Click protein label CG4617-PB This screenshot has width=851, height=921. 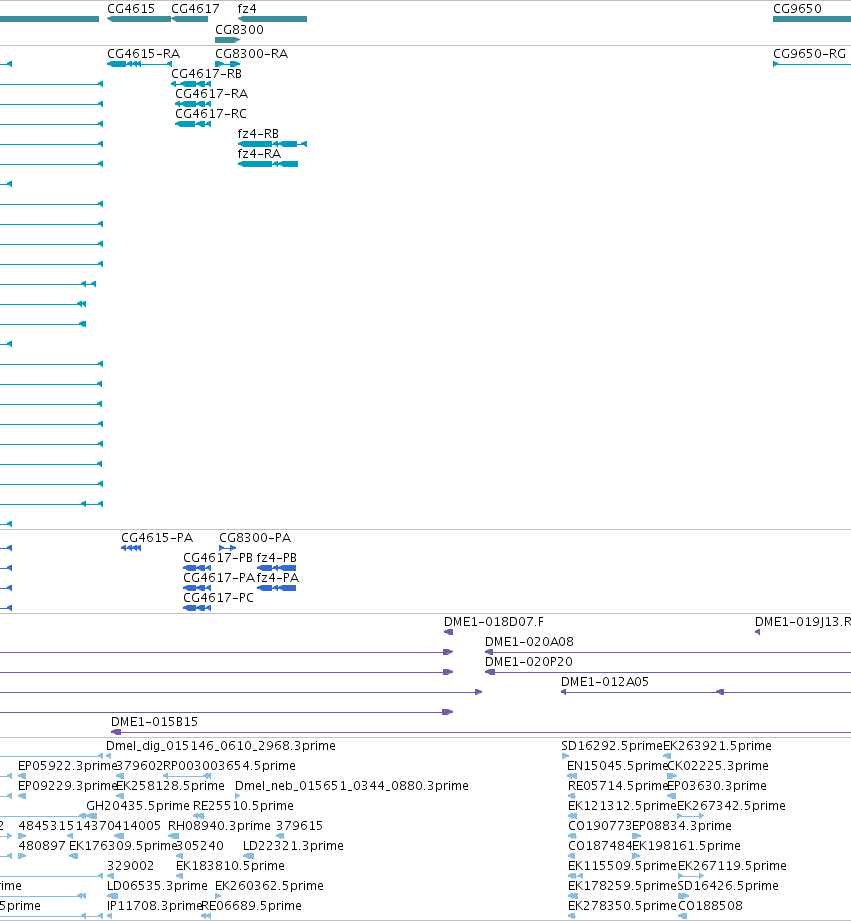coord(218,558)
